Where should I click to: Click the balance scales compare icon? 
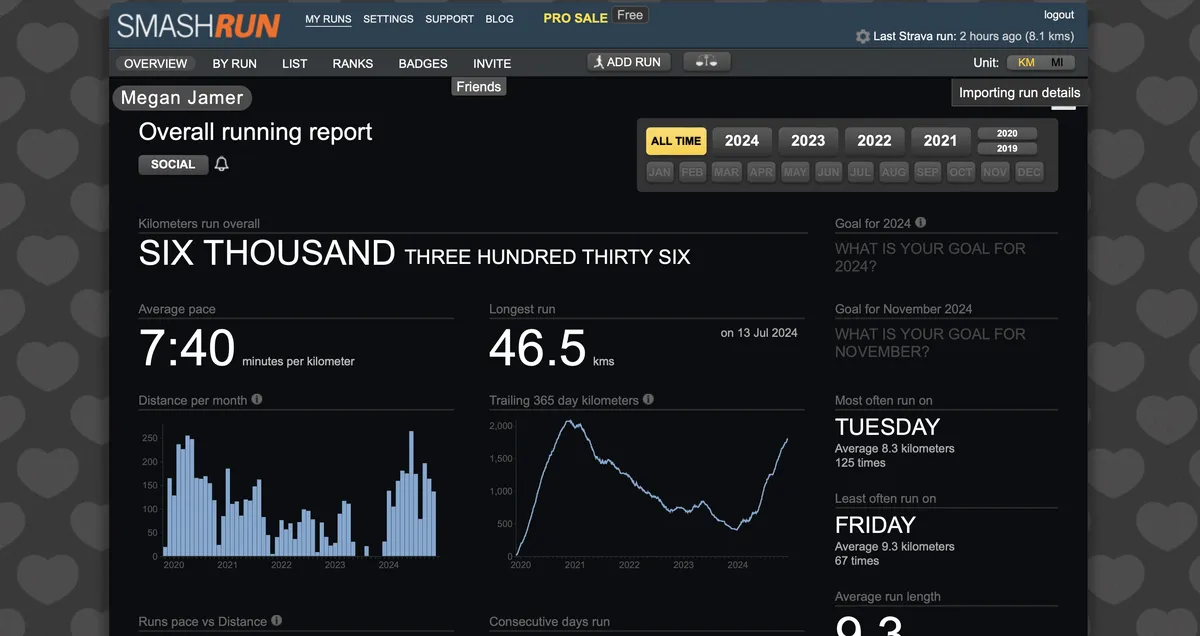click(706, 62)
